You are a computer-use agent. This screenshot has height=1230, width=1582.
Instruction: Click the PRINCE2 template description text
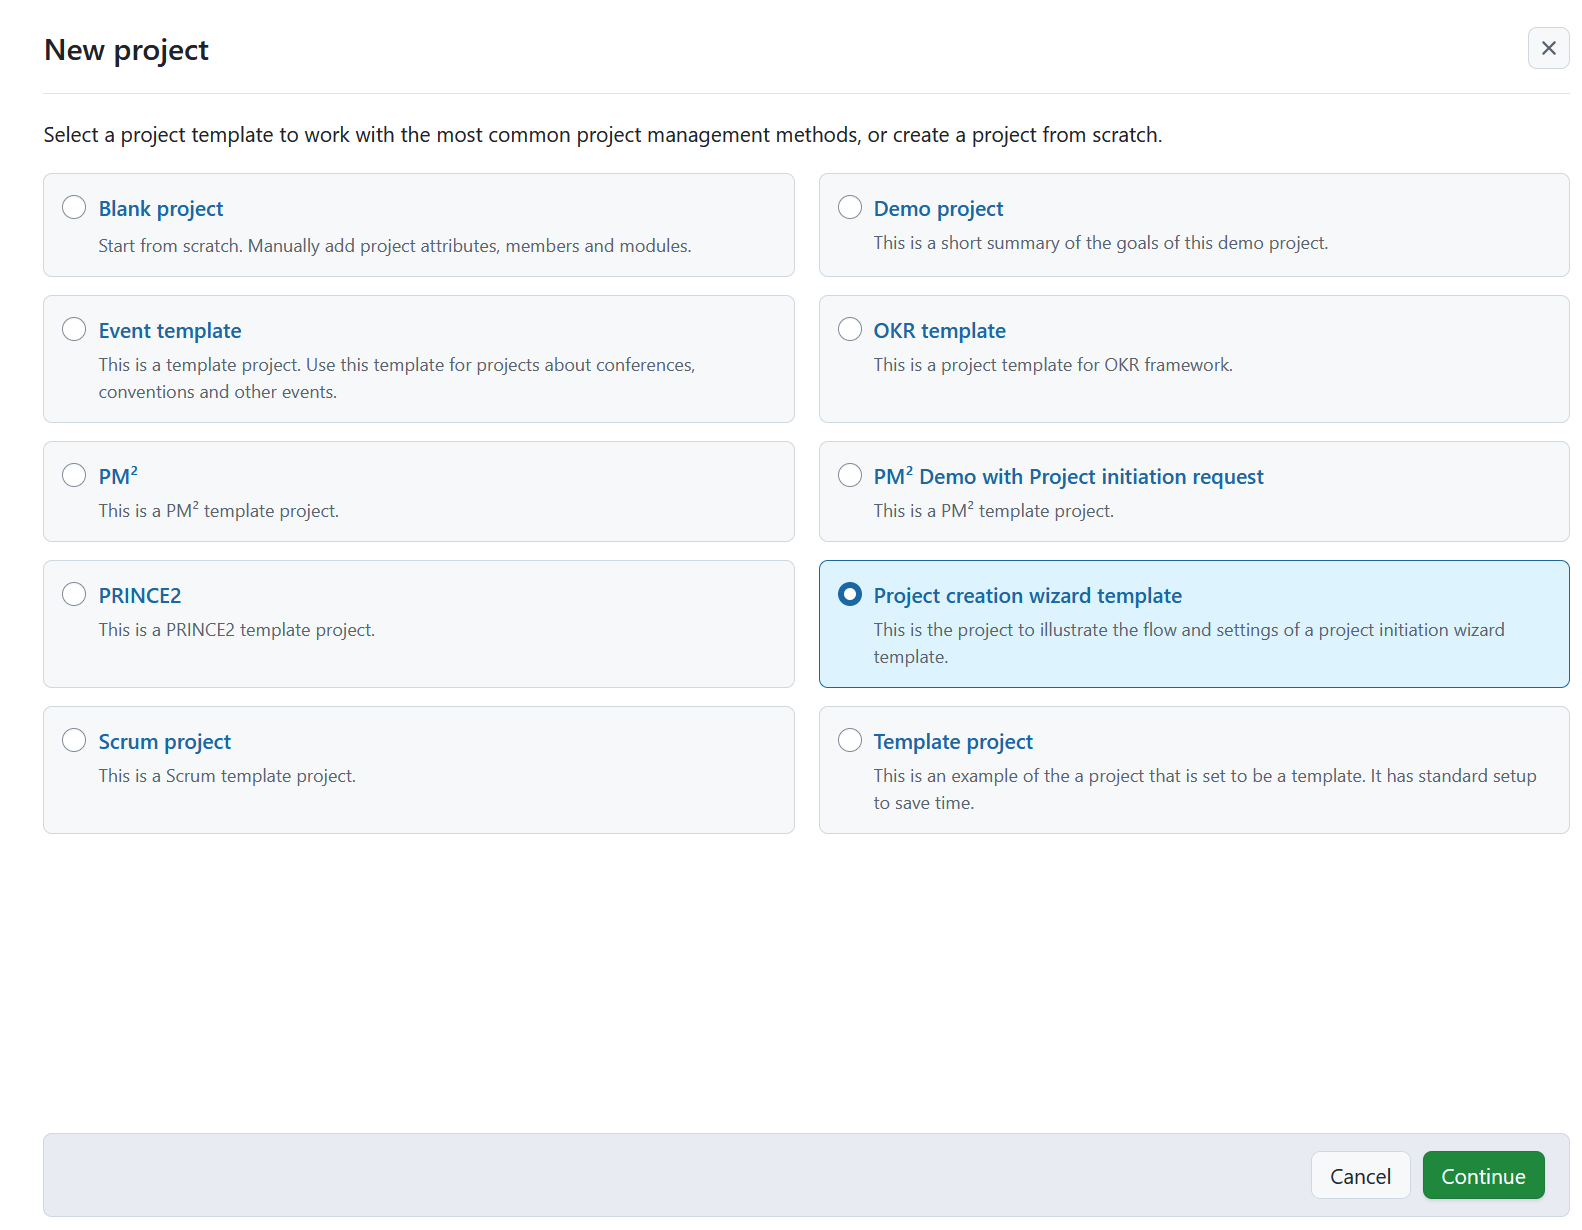(237, 630)
